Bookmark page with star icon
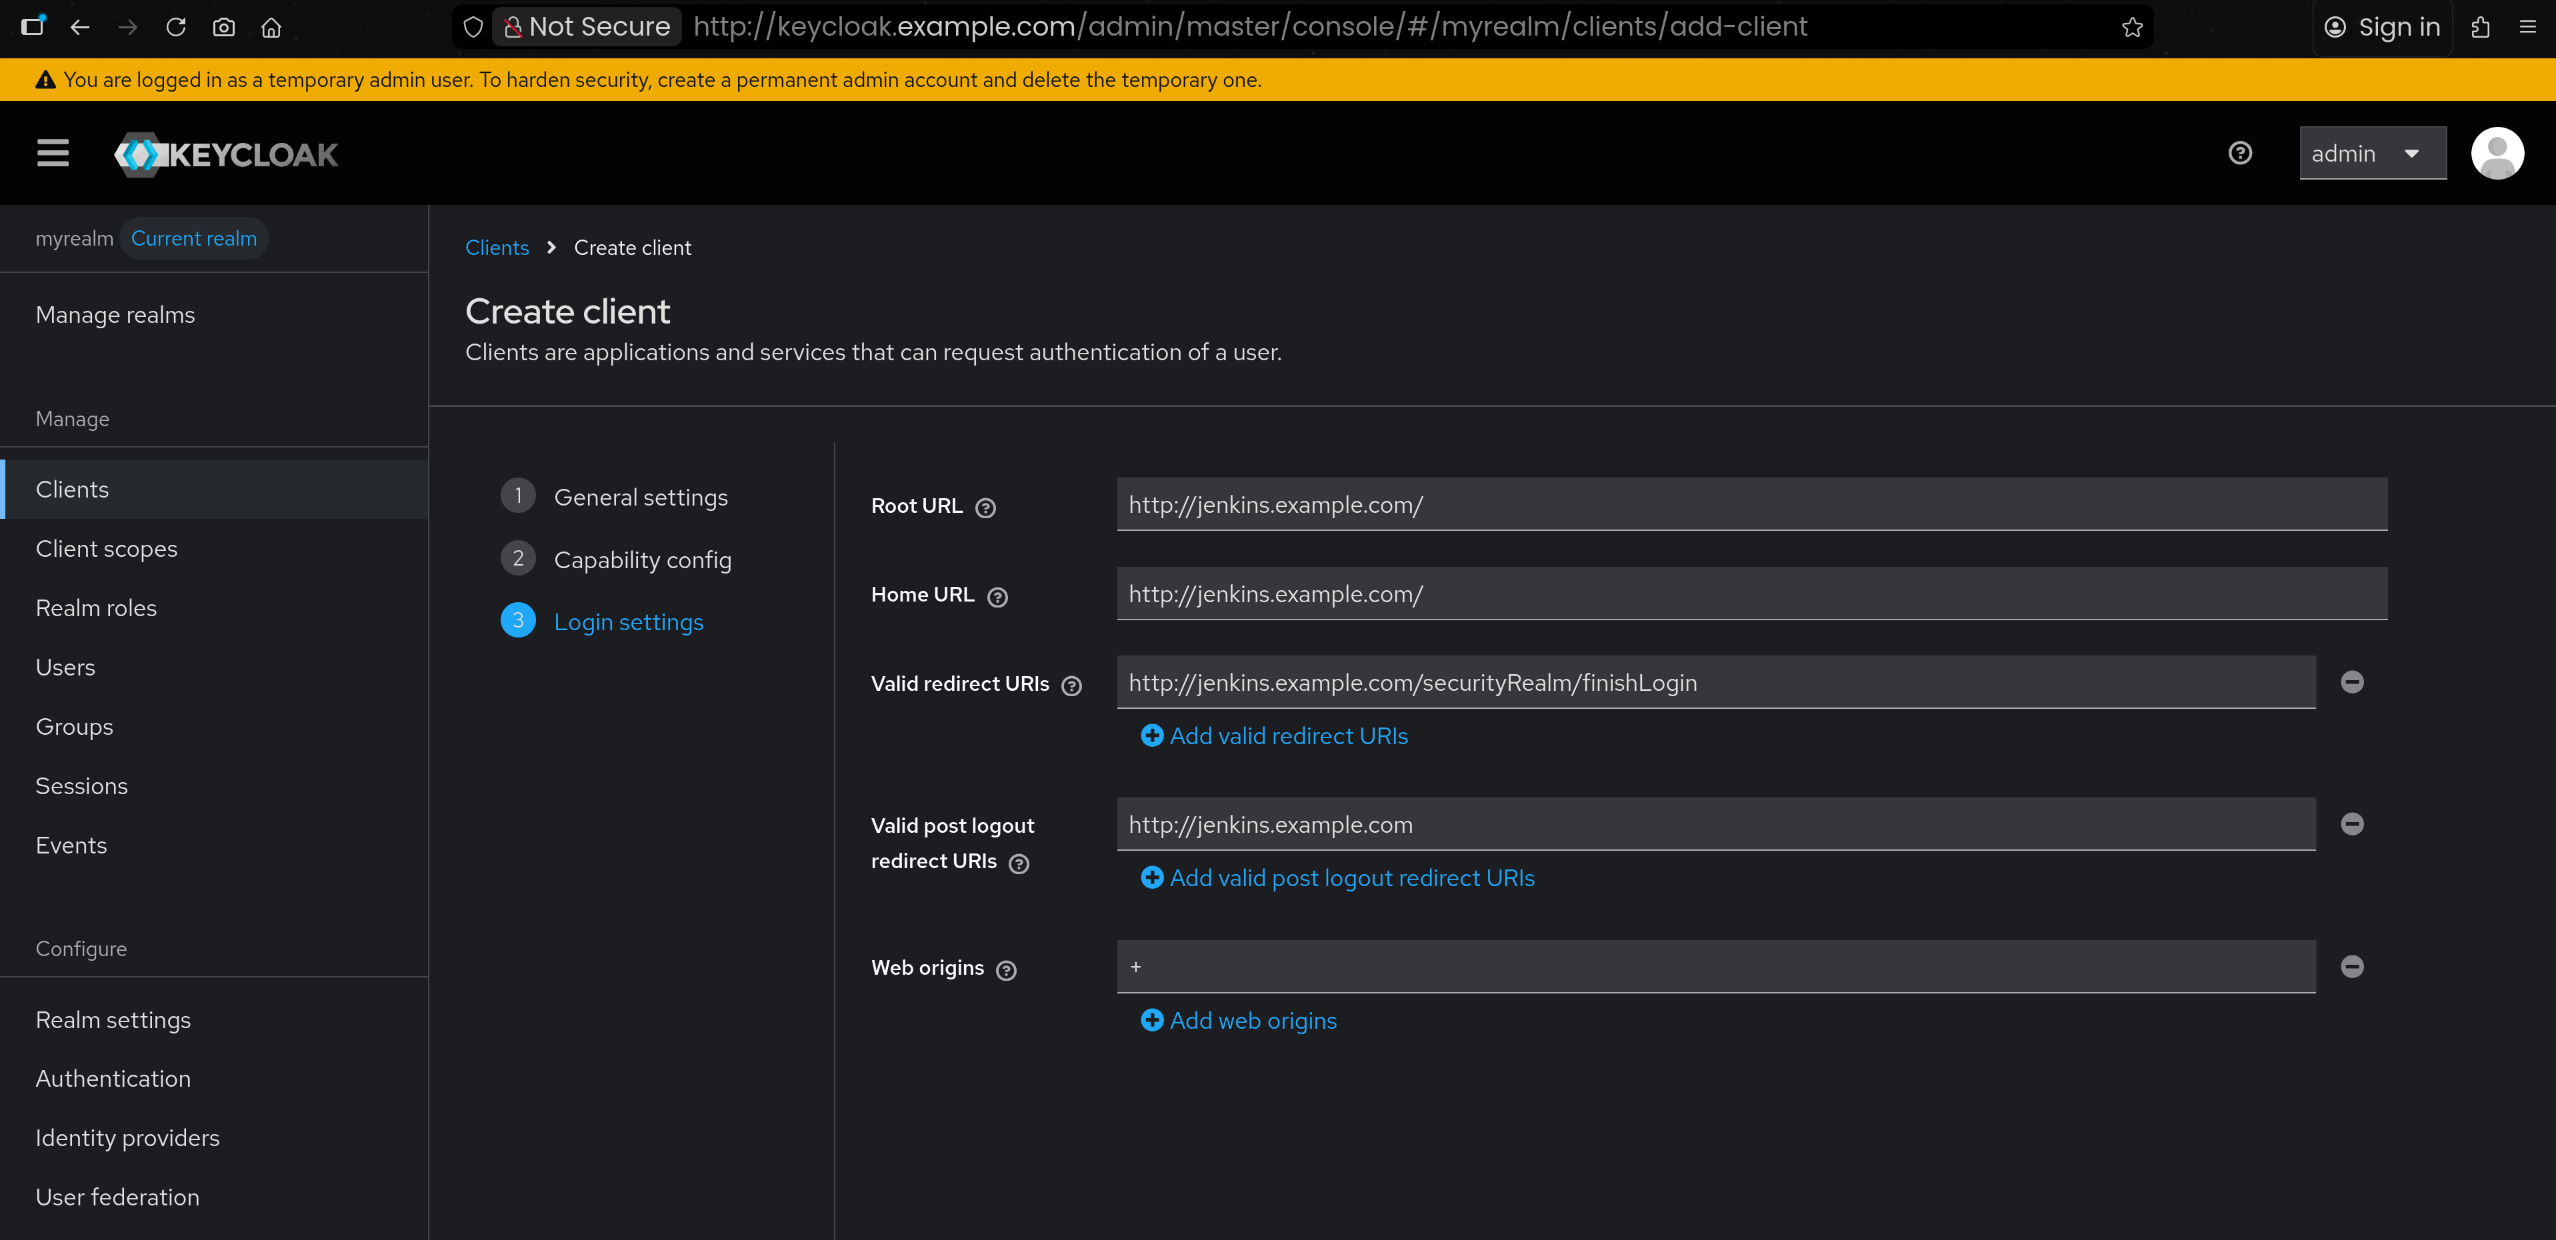This screenshot has width=2556, height=1240. point(2132,27)
